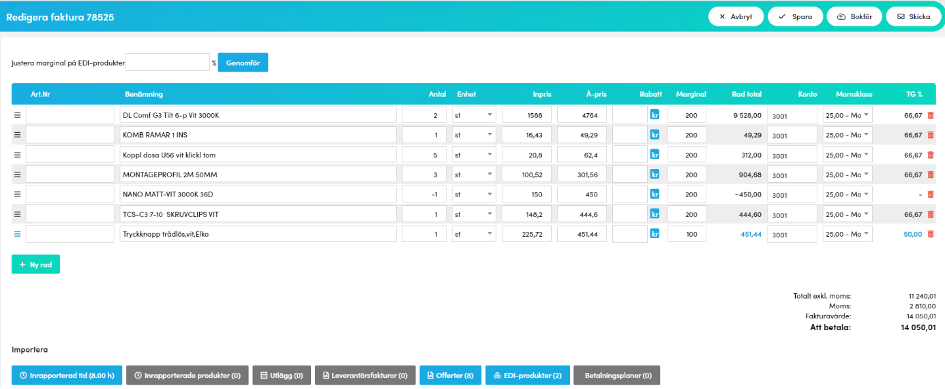Edit description field DL Comf G3 Tilt
Screen dimensions: 945x389
[x=258, y=115]
